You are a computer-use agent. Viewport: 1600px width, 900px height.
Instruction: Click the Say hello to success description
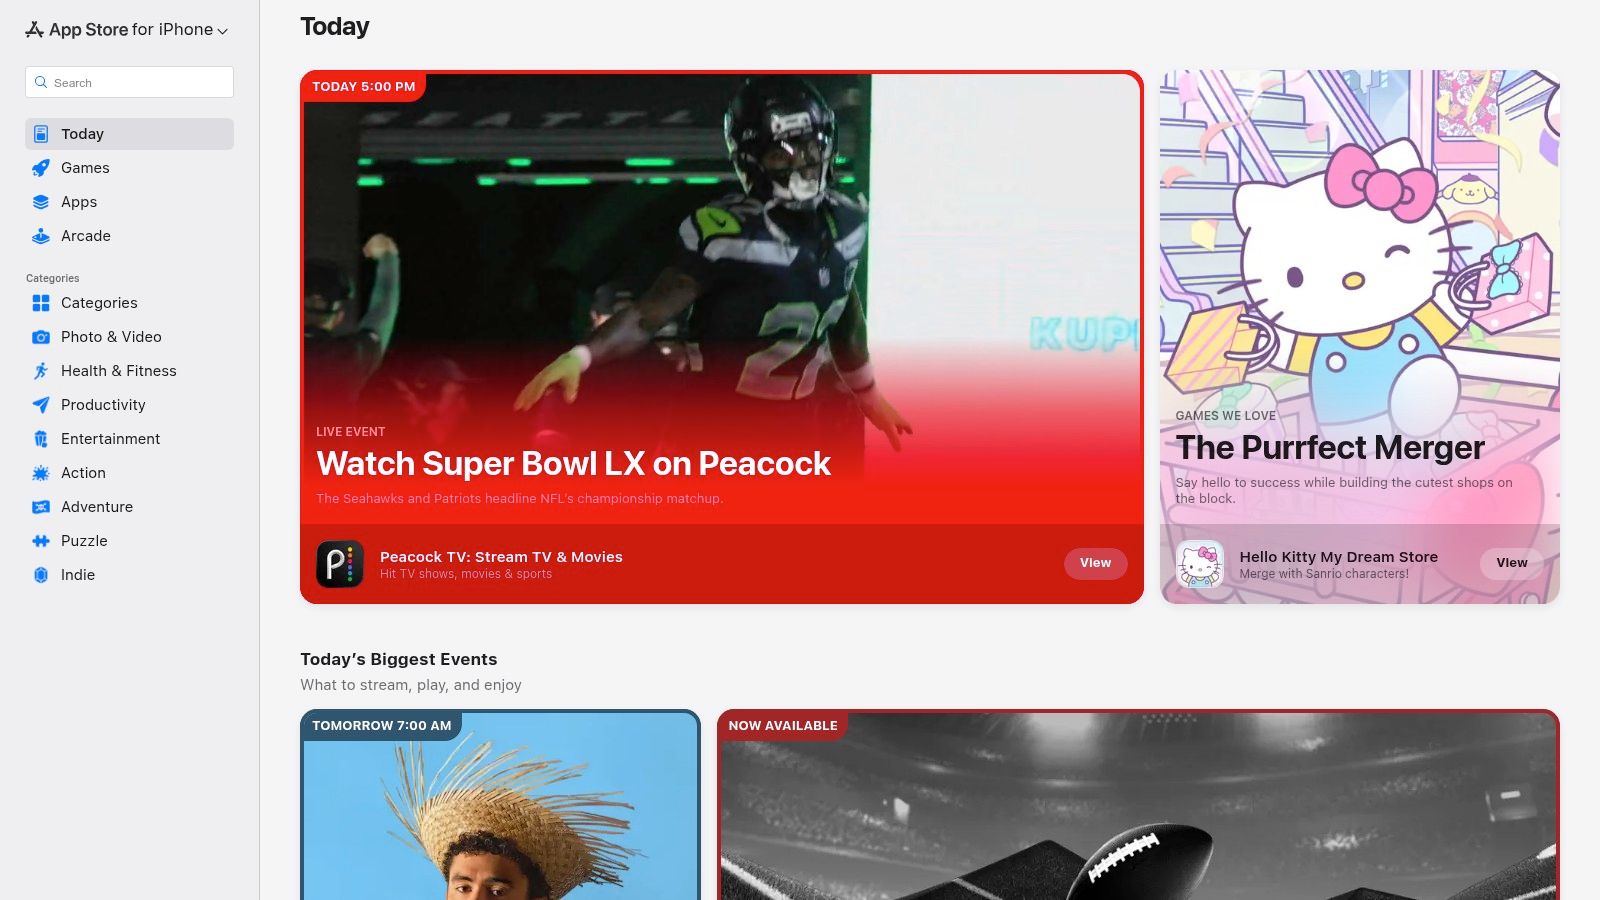click(1344, 490)
